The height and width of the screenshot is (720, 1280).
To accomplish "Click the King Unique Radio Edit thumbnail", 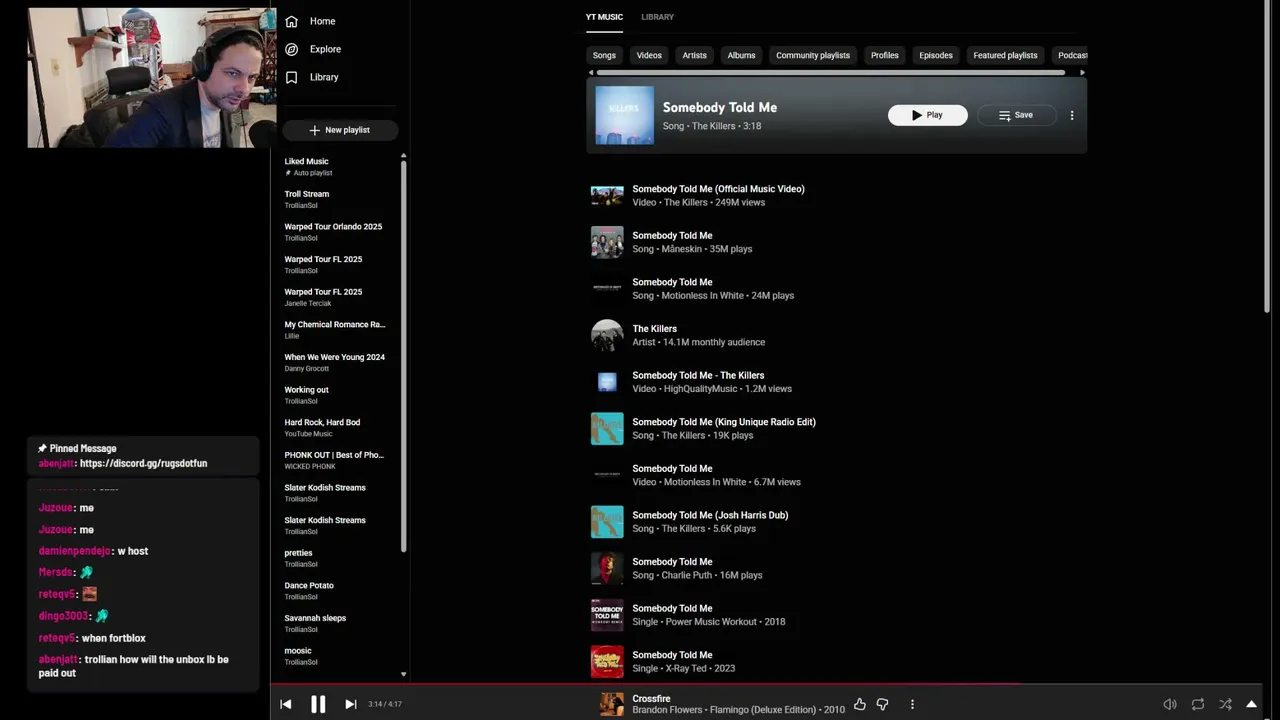I will (607, 428).
